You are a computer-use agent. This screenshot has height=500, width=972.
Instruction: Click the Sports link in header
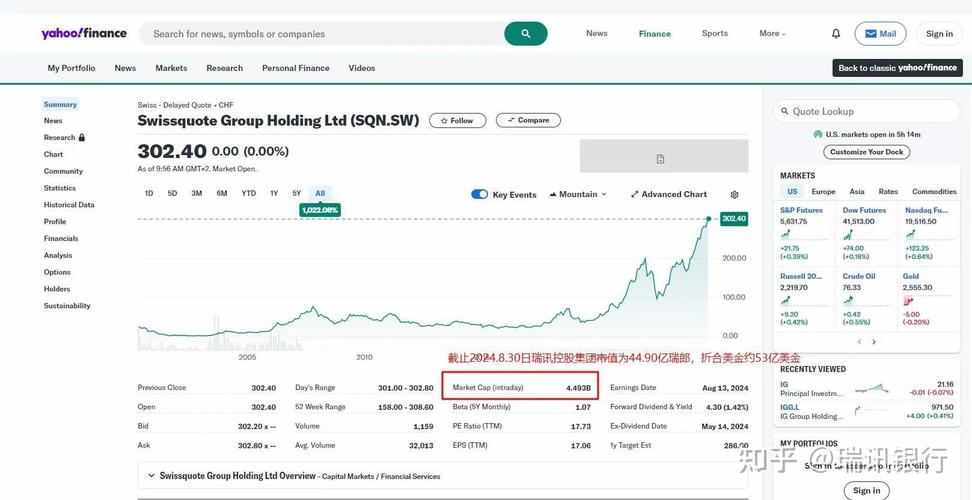click(715, 33)
